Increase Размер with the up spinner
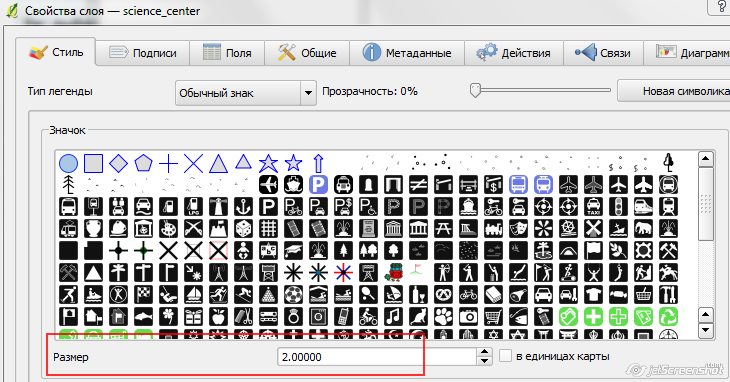Screen dimensions: 730x382 [484, 352]
